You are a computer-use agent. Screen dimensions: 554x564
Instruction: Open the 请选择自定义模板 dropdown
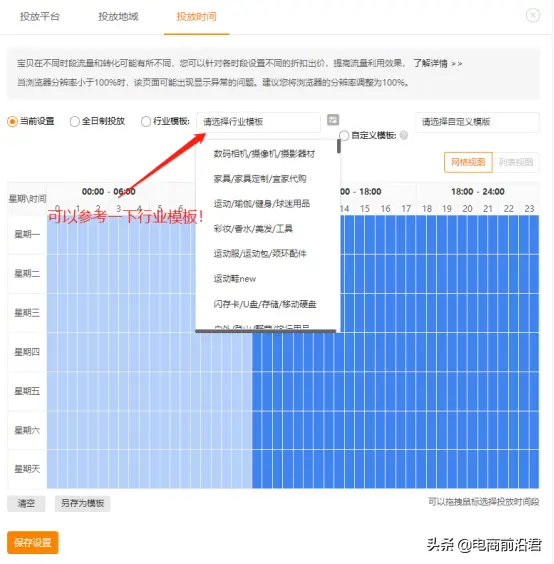pyautogui.click(x=477, y=122)
